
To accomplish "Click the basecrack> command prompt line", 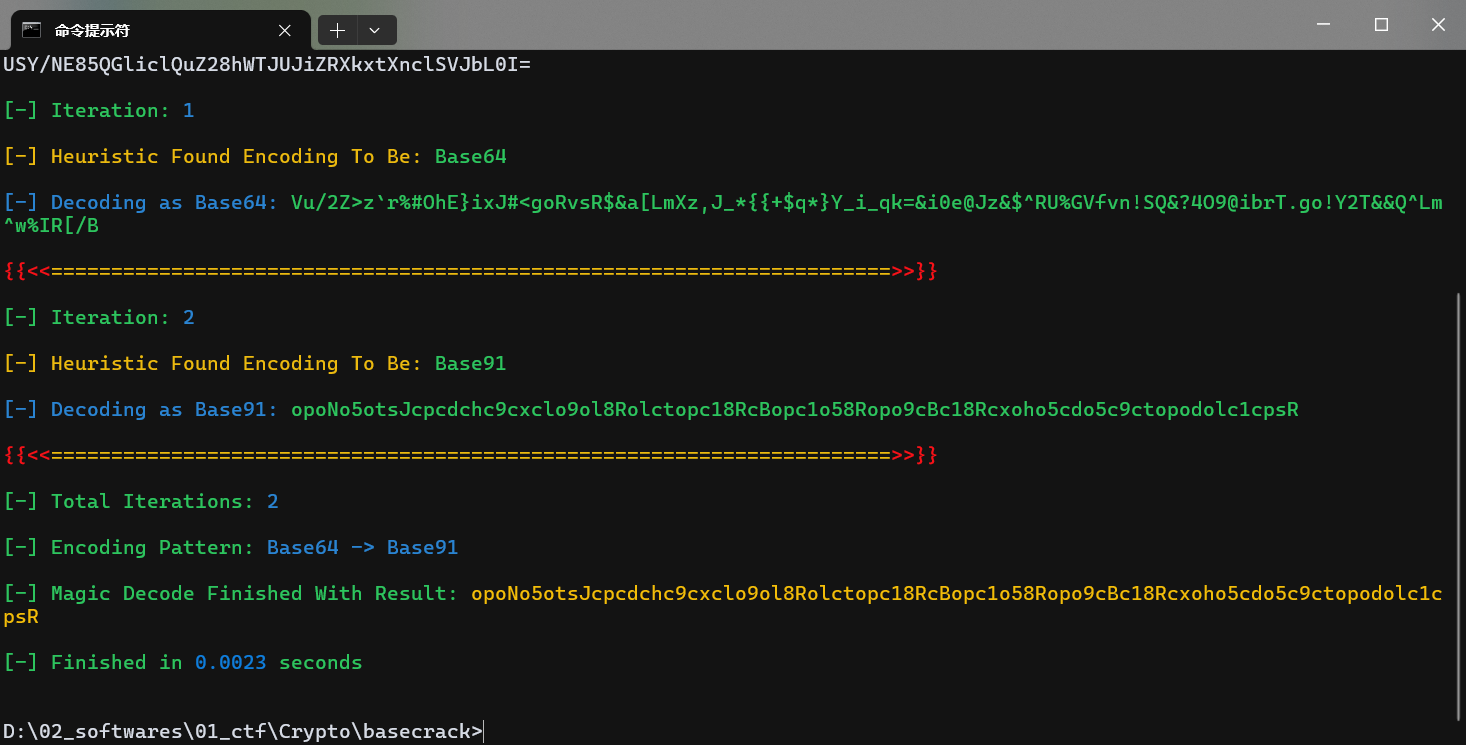I will point(243,732).
